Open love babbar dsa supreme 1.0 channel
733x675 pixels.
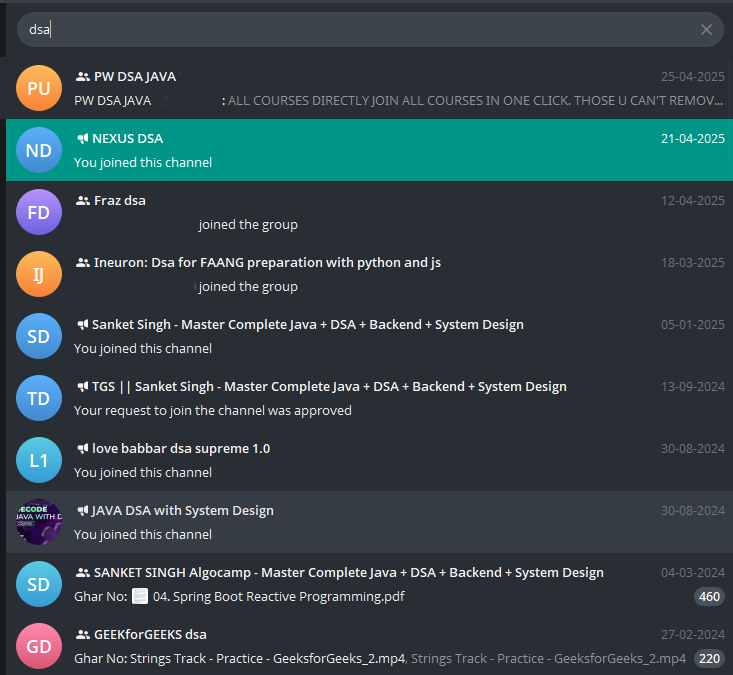(180, 449)
